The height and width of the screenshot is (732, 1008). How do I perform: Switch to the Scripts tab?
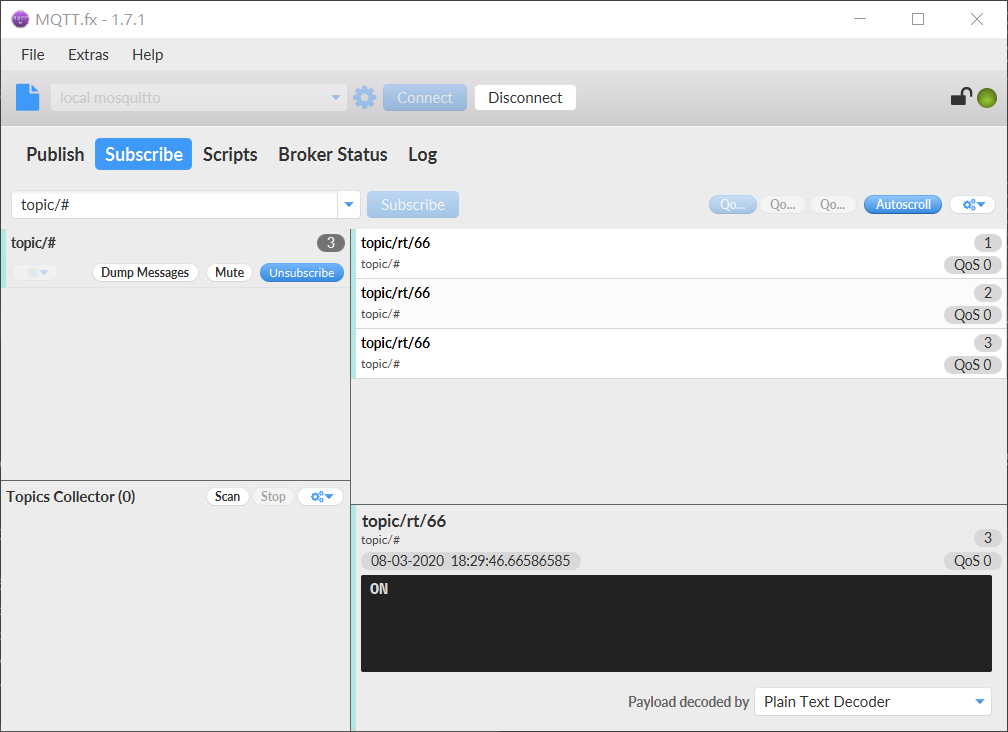click(230, 154)
